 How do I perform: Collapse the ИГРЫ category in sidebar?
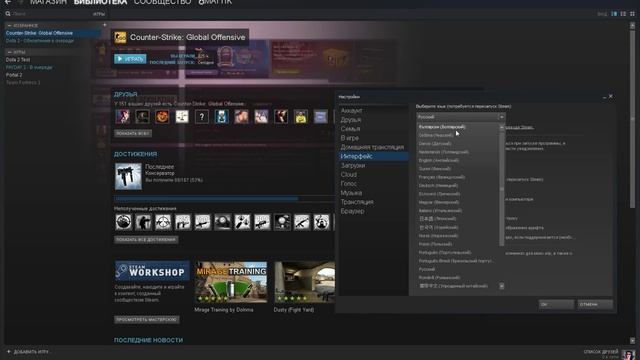(9, 52)
